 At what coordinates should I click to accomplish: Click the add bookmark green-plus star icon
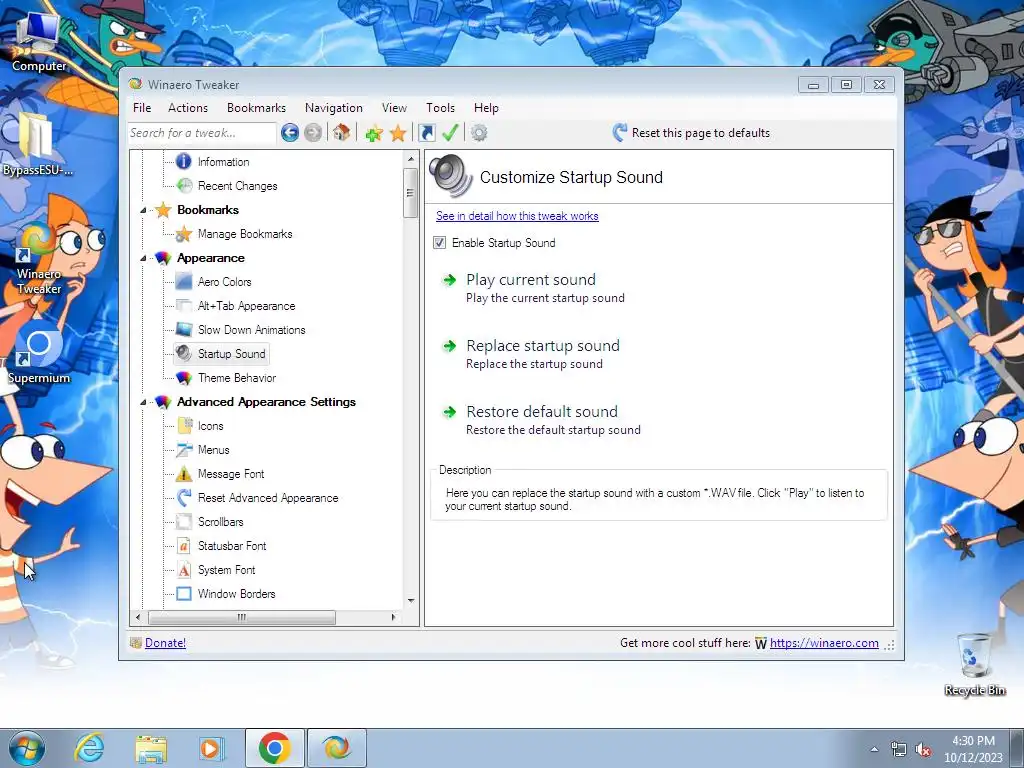click(x=374, y=133)
